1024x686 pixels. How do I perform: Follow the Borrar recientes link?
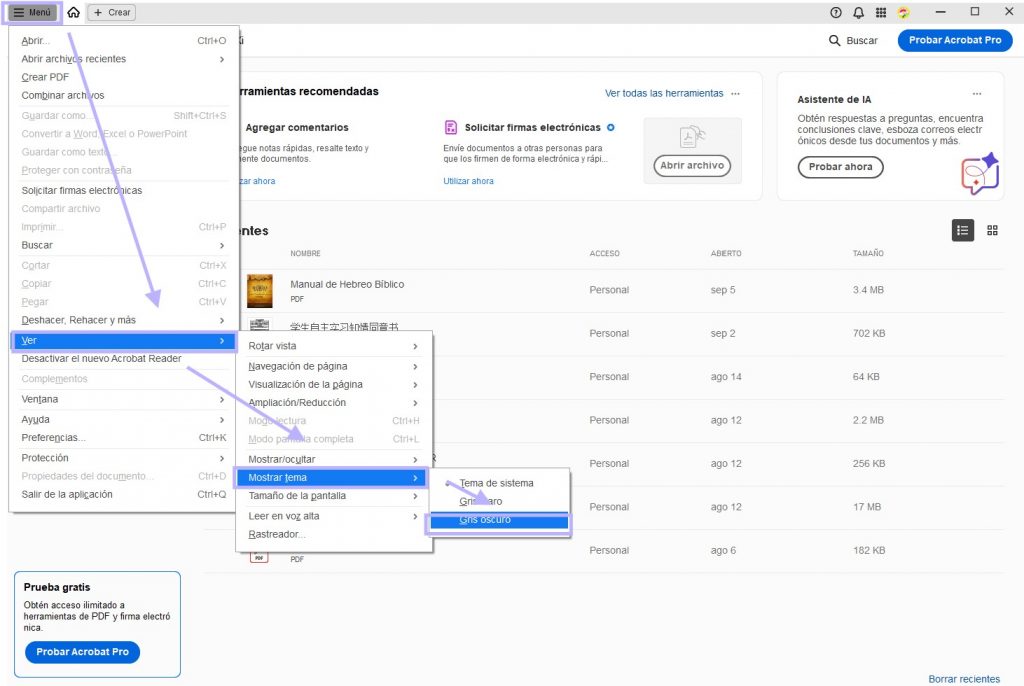[964, 679]
